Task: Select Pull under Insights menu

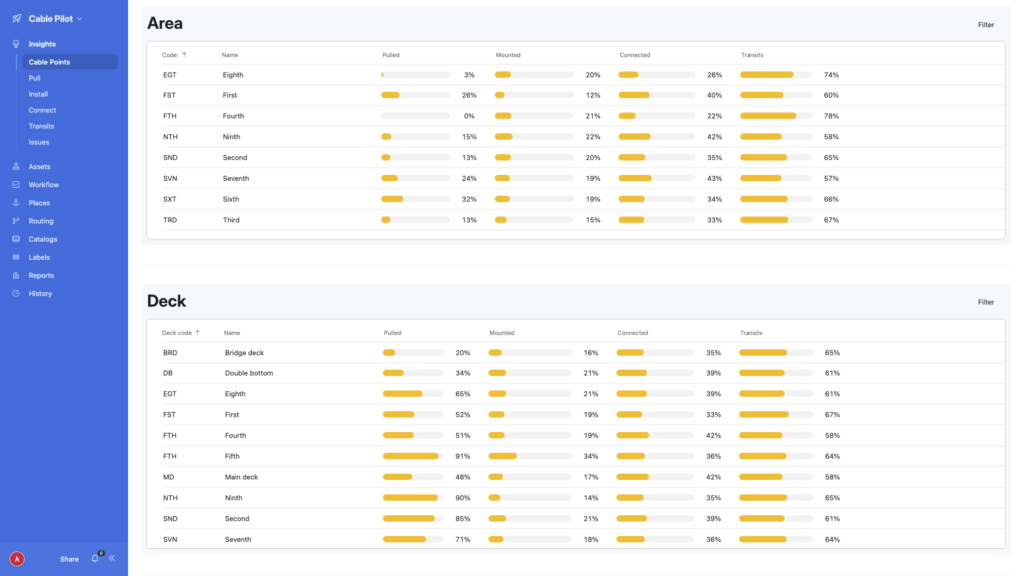Action: pyautogui.click(x=35, y=78)
